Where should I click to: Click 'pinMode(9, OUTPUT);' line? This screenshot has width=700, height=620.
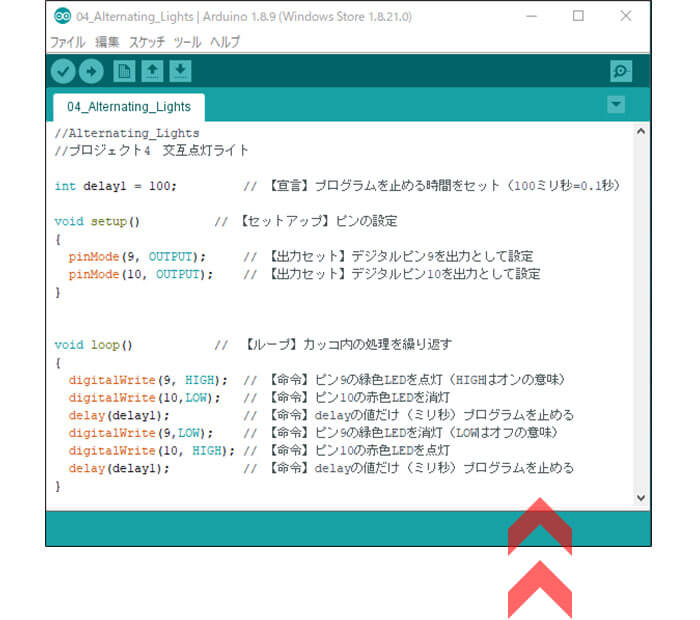pos(137,257)
